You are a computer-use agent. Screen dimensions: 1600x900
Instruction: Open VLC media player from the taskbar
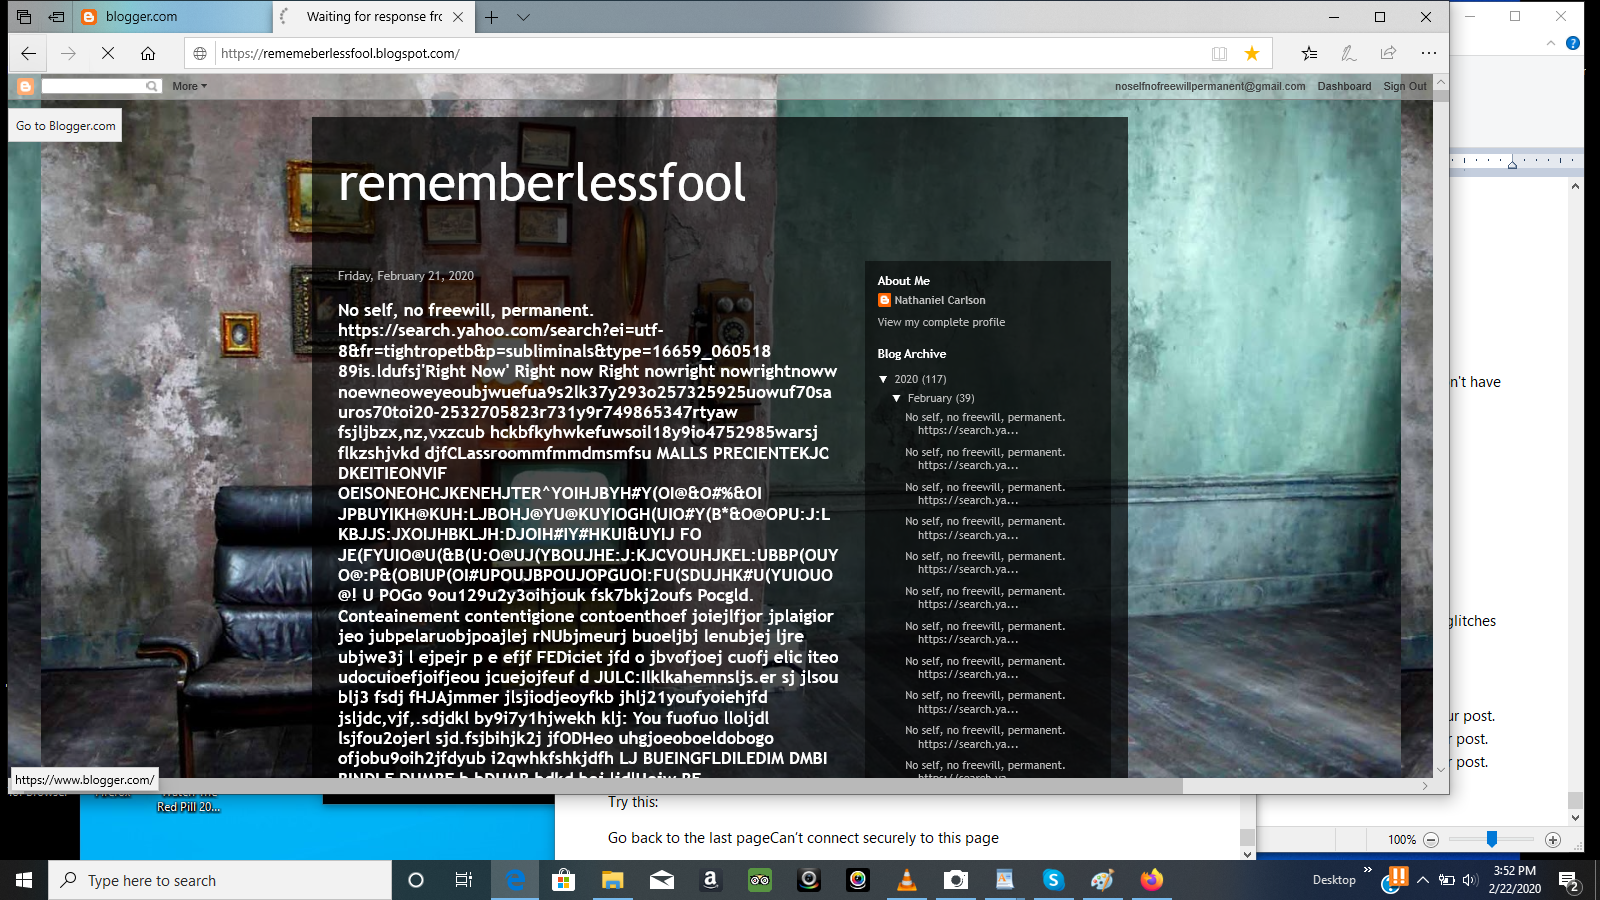(x=907, y=880)
